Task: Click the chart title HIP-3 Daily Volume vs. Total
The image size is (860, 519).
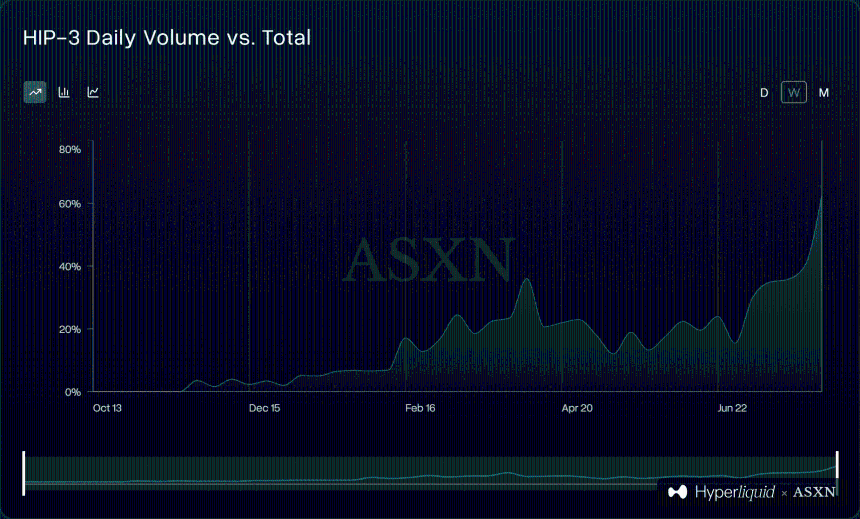Action: coord(167,37)
